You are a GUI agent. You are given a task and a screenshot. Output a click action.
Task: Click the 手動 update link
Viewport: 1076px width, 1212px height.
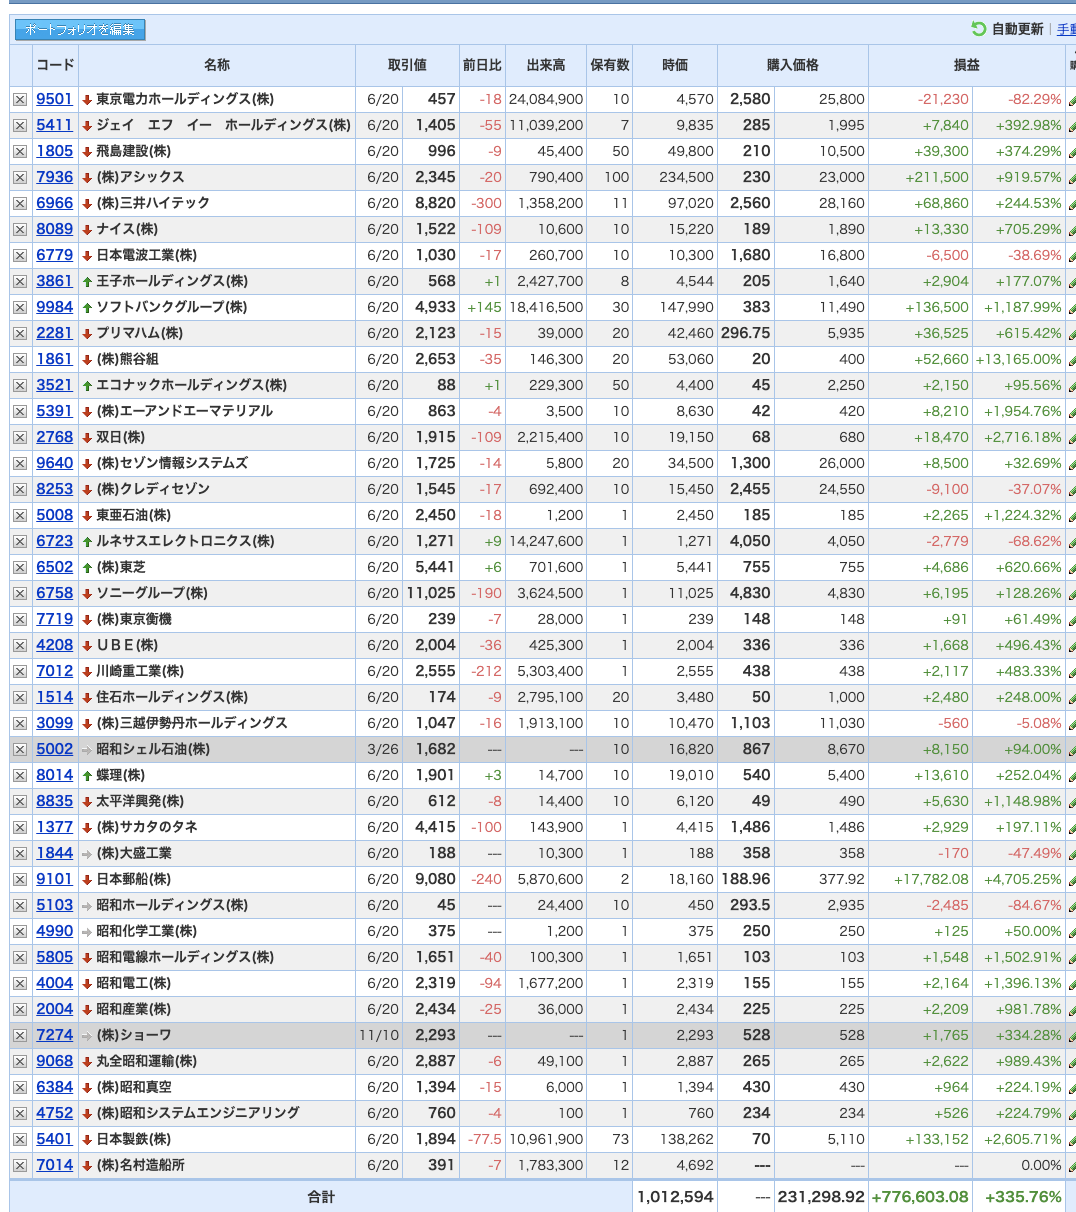(1066, 30)
